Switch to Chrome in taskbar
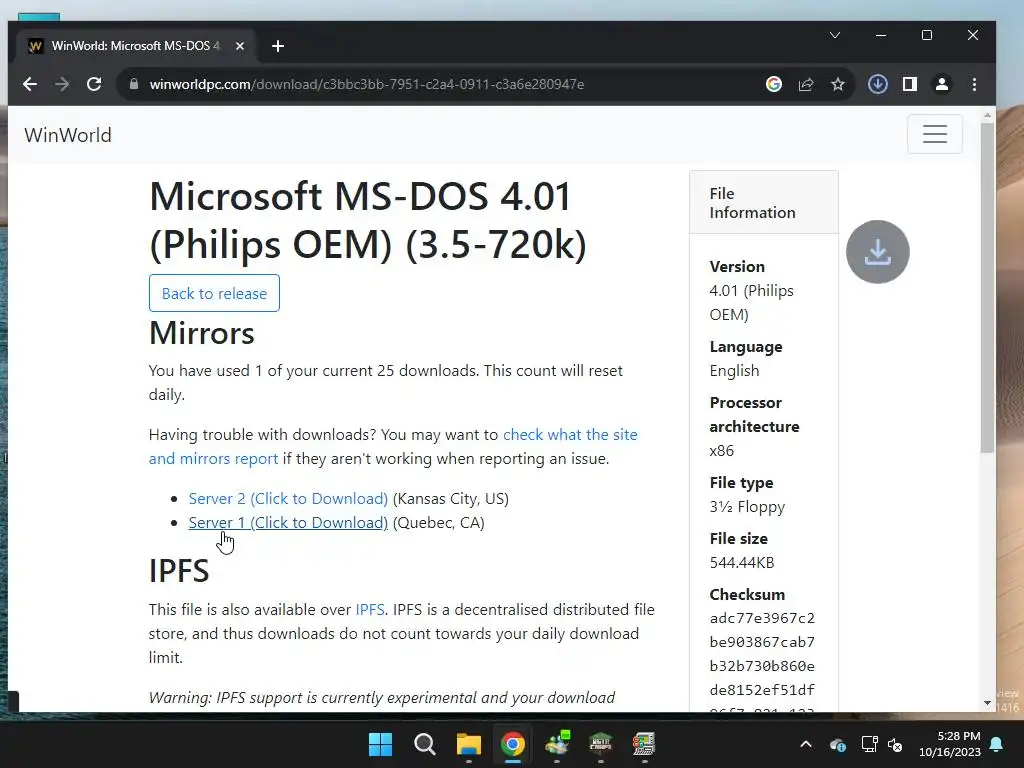 click(513, 744)
